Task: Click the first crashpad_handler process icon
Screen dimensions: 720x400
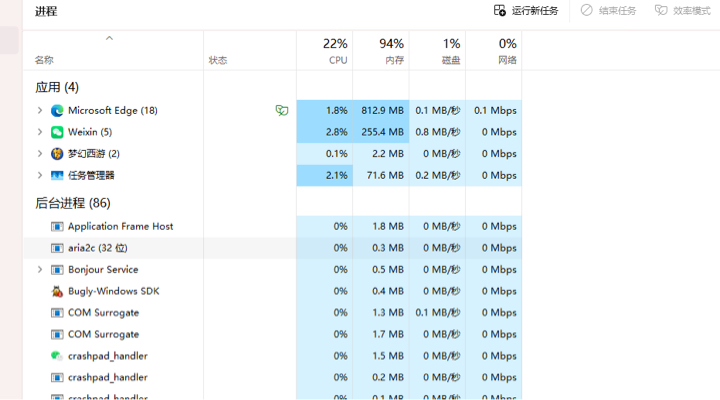Action: [x=57, y=356]
